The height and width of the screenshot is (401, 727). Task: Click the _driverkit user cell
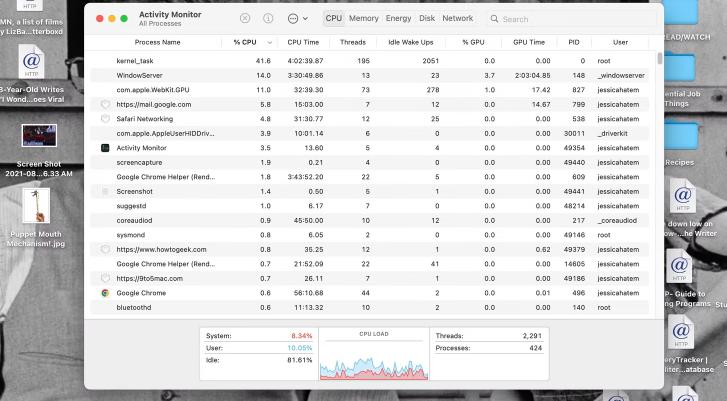(x=612, y=134)
